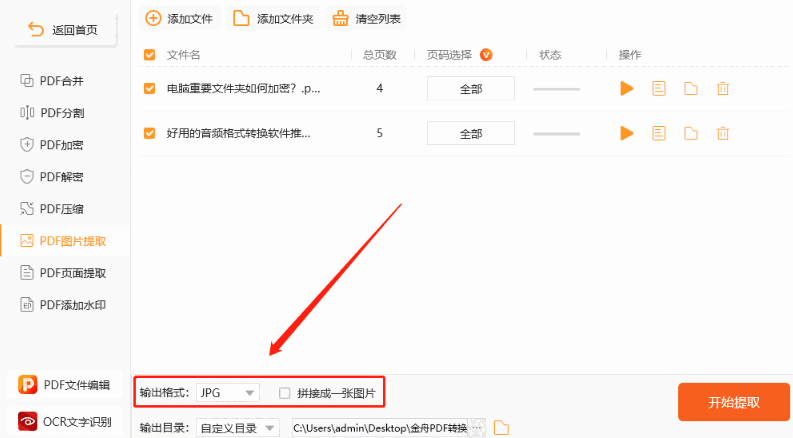Open the JPG output format dropdown

(x=228, y=392)
